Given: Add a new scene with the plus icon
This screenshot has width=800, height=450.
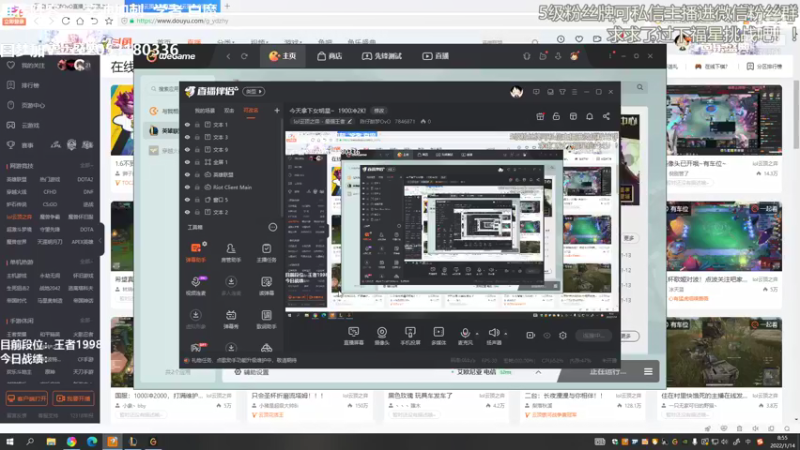Looking at the screenshot, I should (x=277, y=110).
